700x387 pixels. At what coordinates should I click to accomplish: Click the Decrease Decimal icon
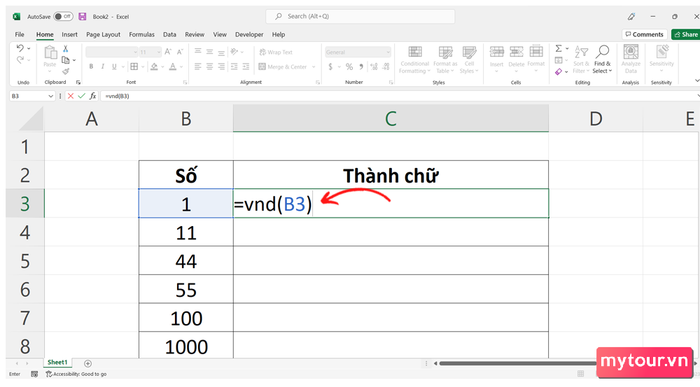coord(386,67)
